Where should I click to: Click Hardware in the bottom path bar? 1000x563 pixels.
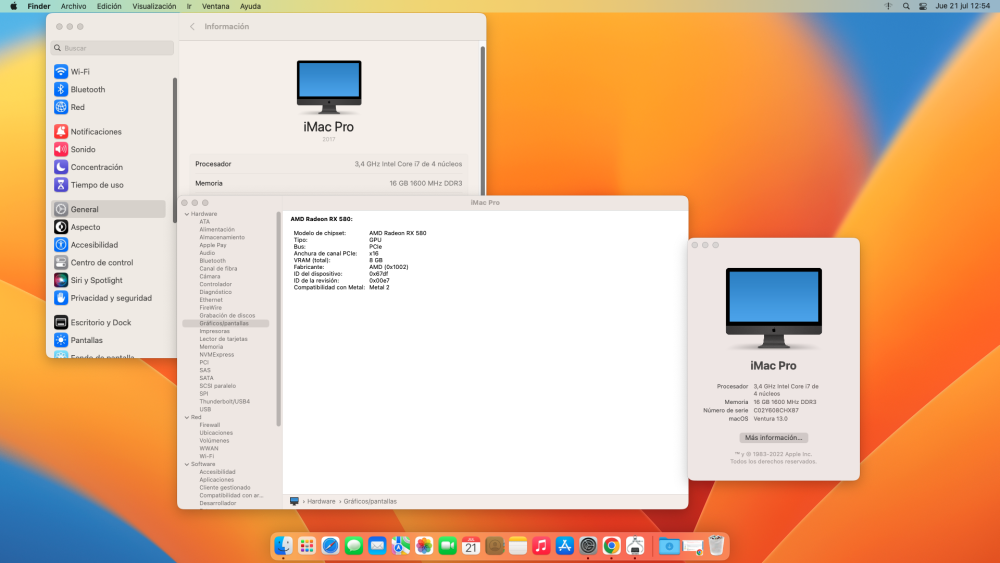point(321,501)
